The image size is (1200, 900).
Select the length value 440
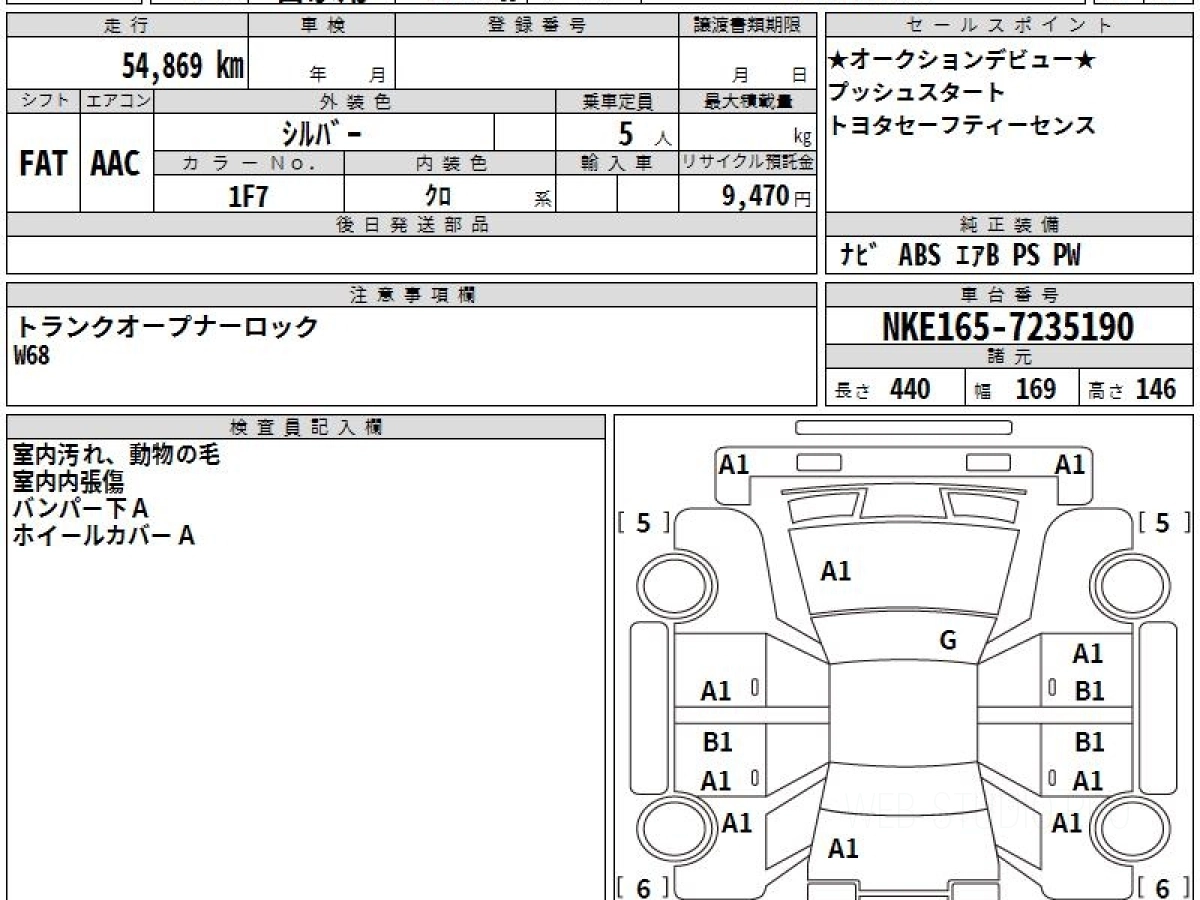click(910, 389)
